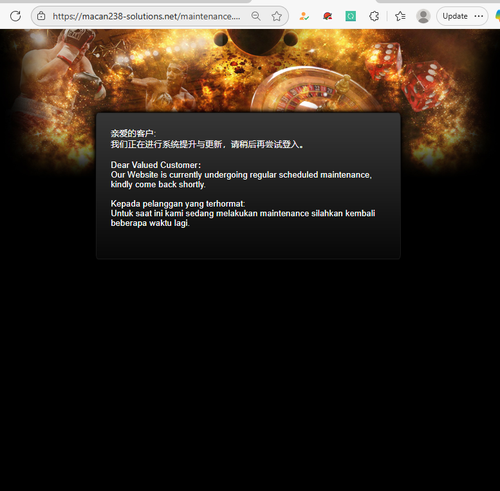500x491 pixels.
Task: Open the three-dots settings menu
Action: pos(479,16)
